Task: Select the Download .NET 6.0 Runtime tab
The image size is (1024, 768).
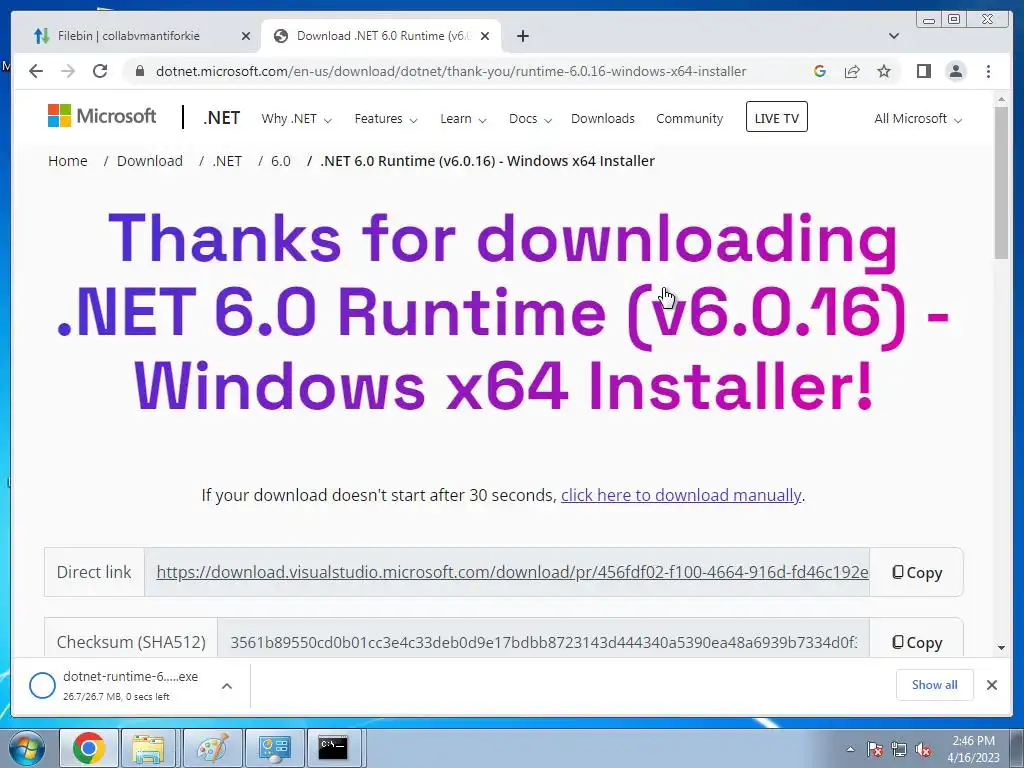Action: click(x=382, y=36)
